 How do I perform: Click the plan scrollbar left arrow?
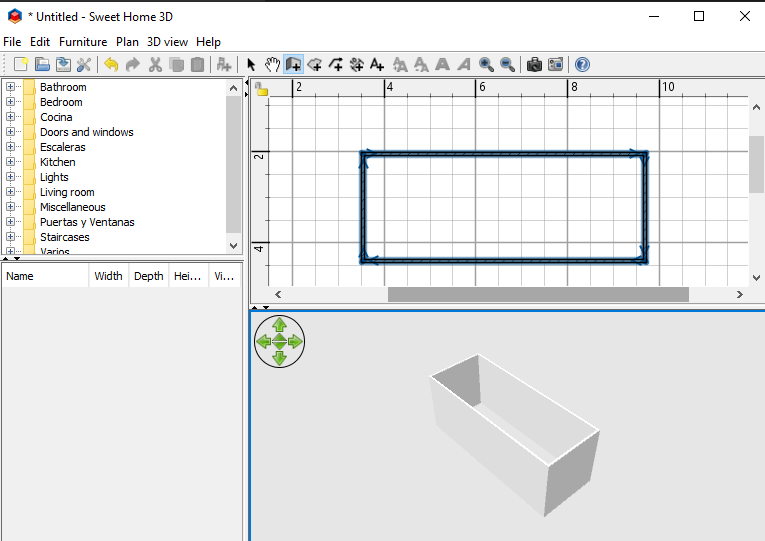[x=278, y=295]
